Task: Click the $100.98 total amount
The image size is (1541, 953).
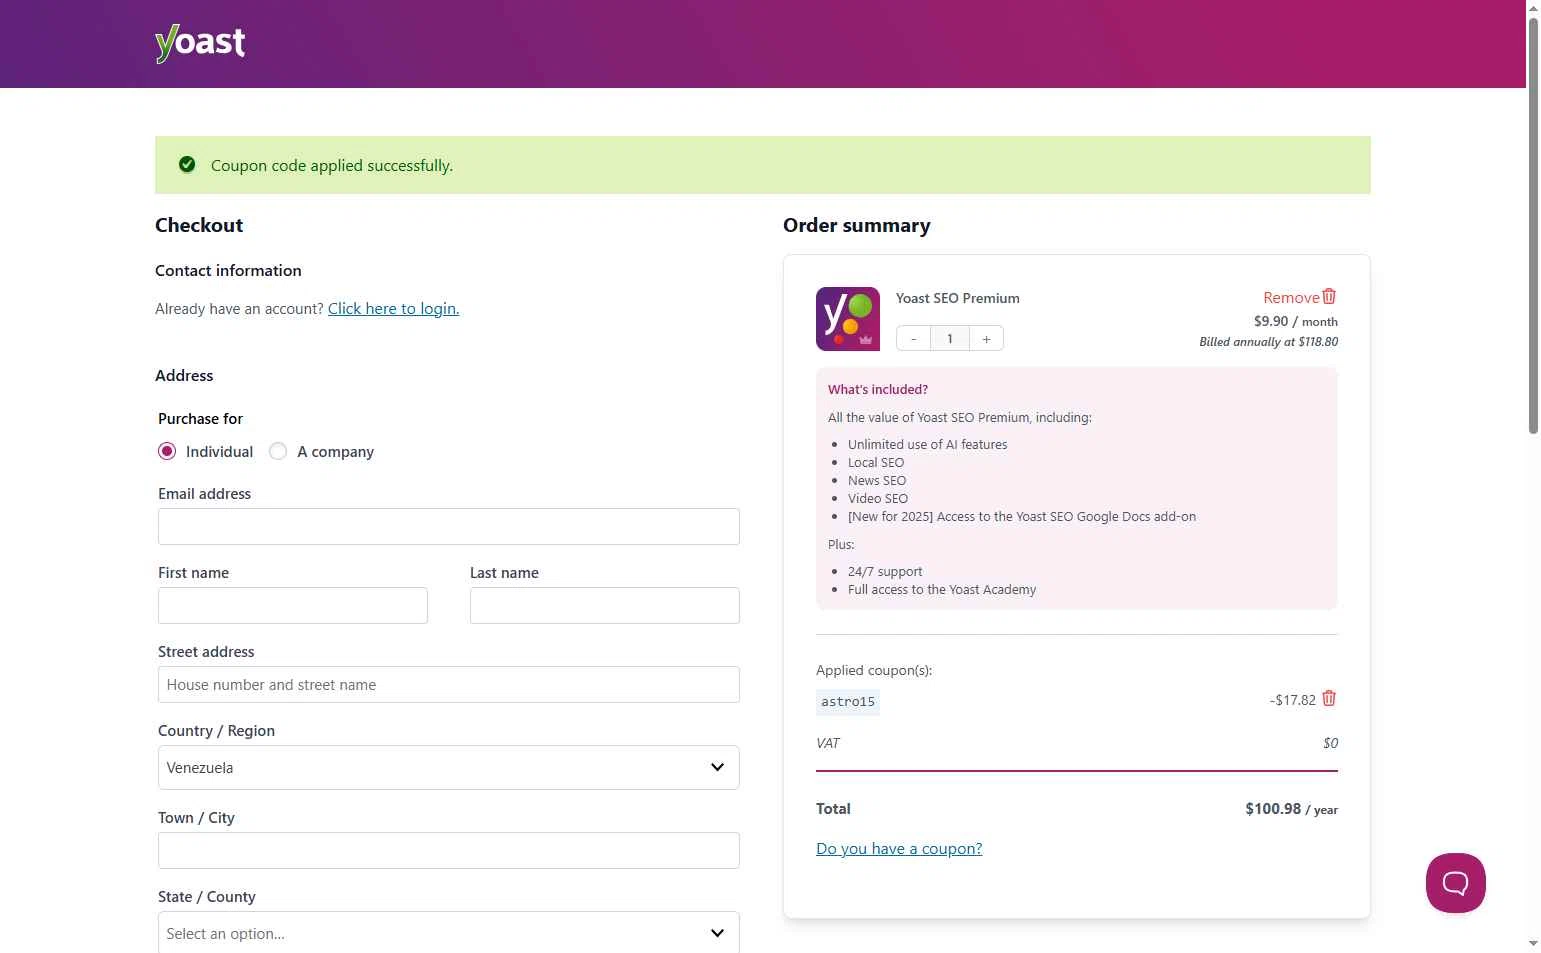Action: click(1273, 809)
